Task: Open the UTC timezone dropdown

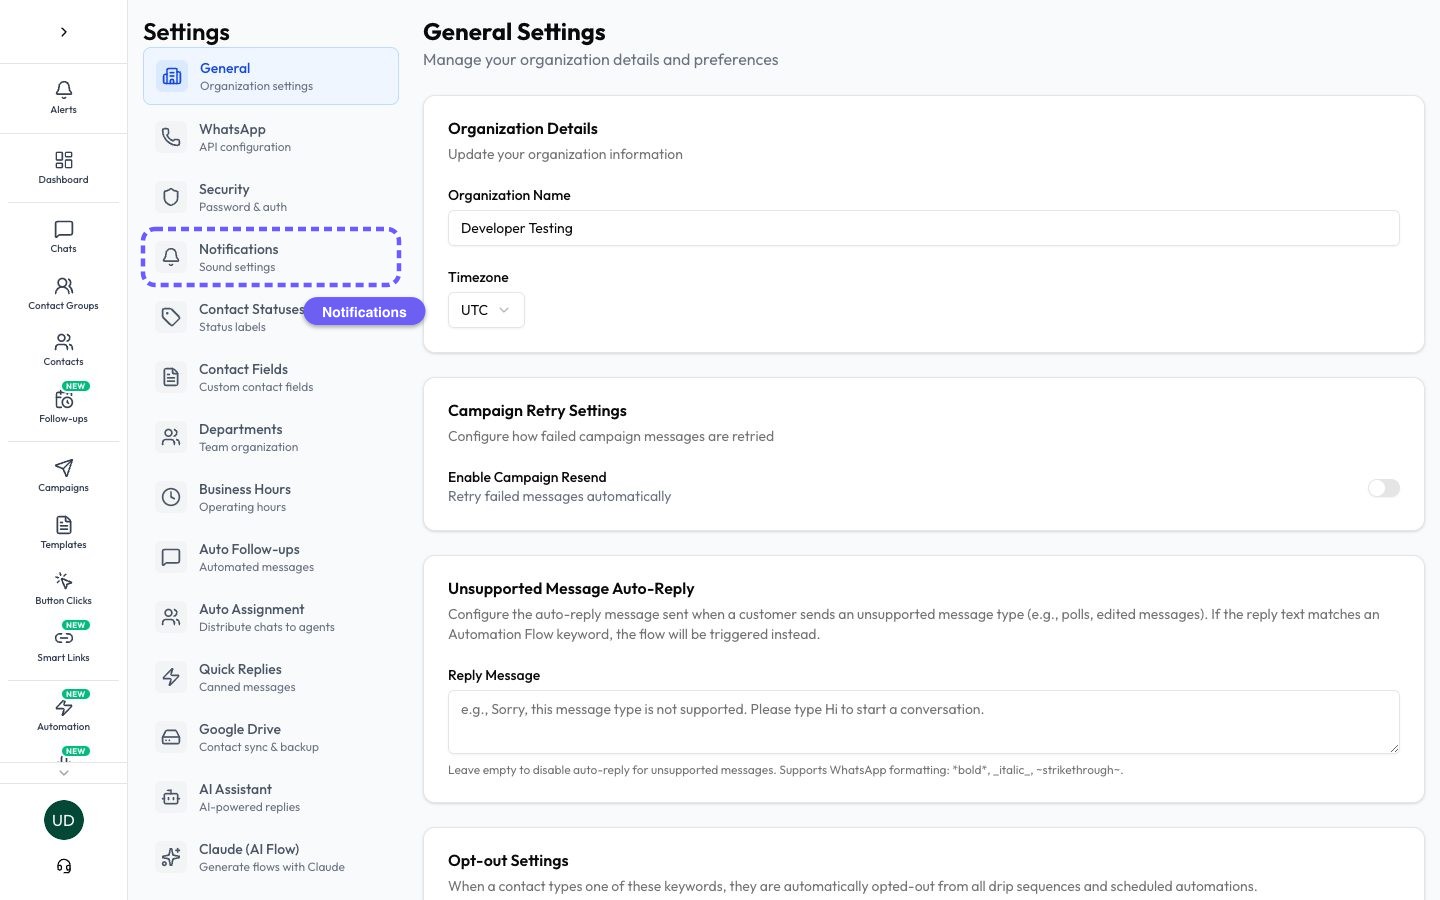Action: [x=486, y=310]
